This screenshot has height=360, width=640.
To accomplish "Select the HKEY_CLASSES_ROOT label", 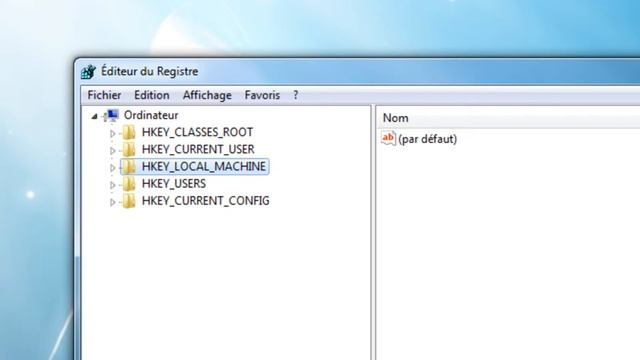I will click(x=198, y=133).
